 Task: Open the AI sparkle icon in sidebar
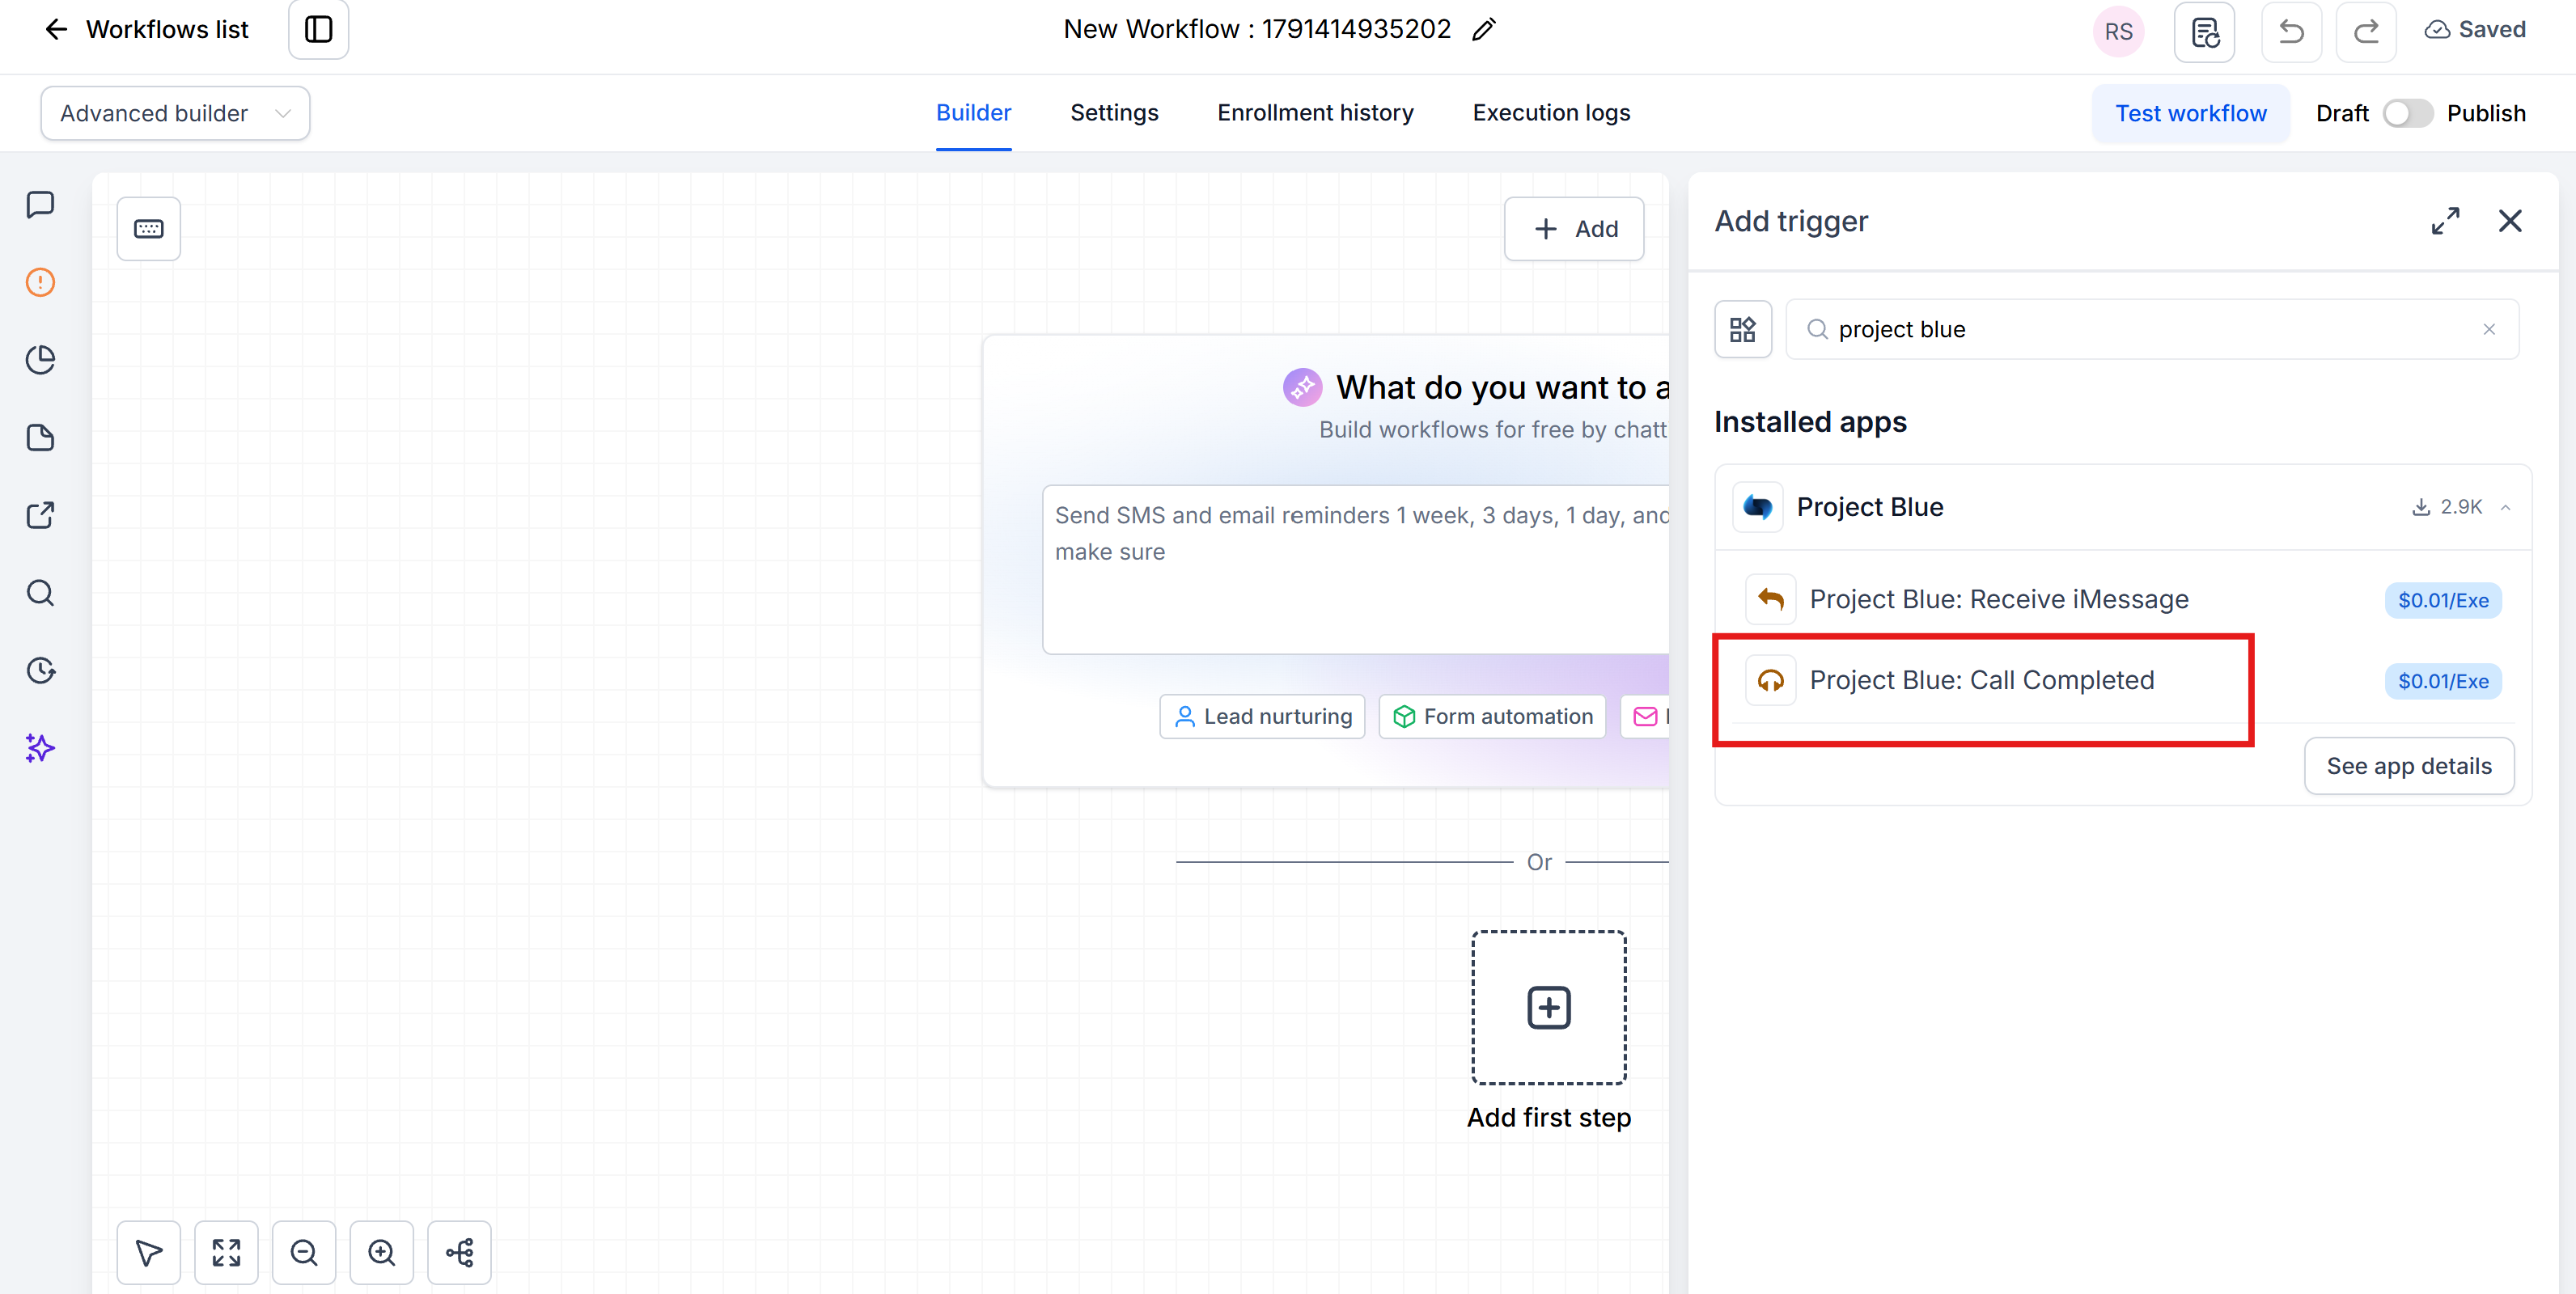click(40, 748)
